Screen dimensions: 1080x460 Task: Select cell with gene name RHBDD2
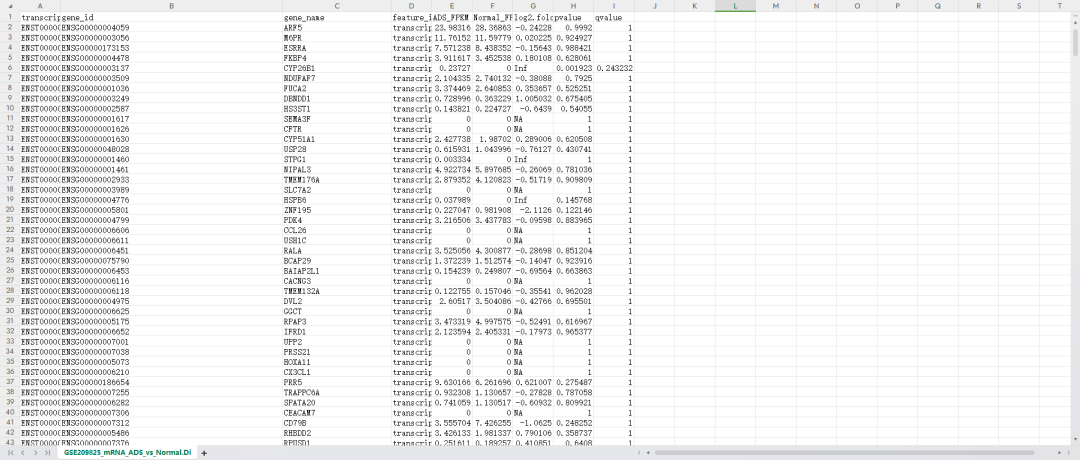(336, 432)
